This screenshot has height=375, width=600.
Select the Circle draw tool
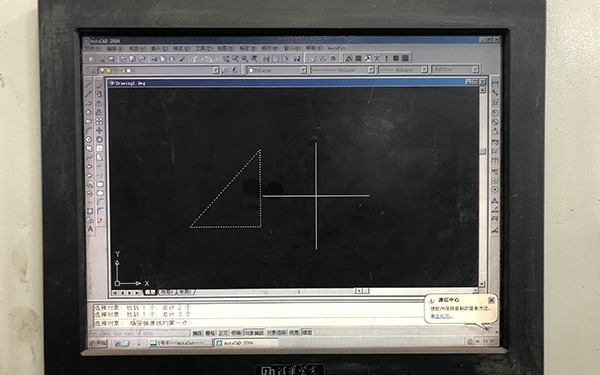tap(88, 140)
